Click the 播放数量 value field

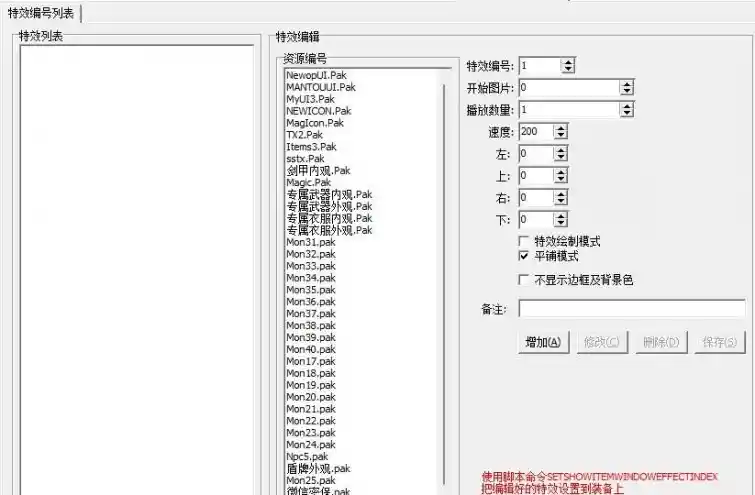570,110
